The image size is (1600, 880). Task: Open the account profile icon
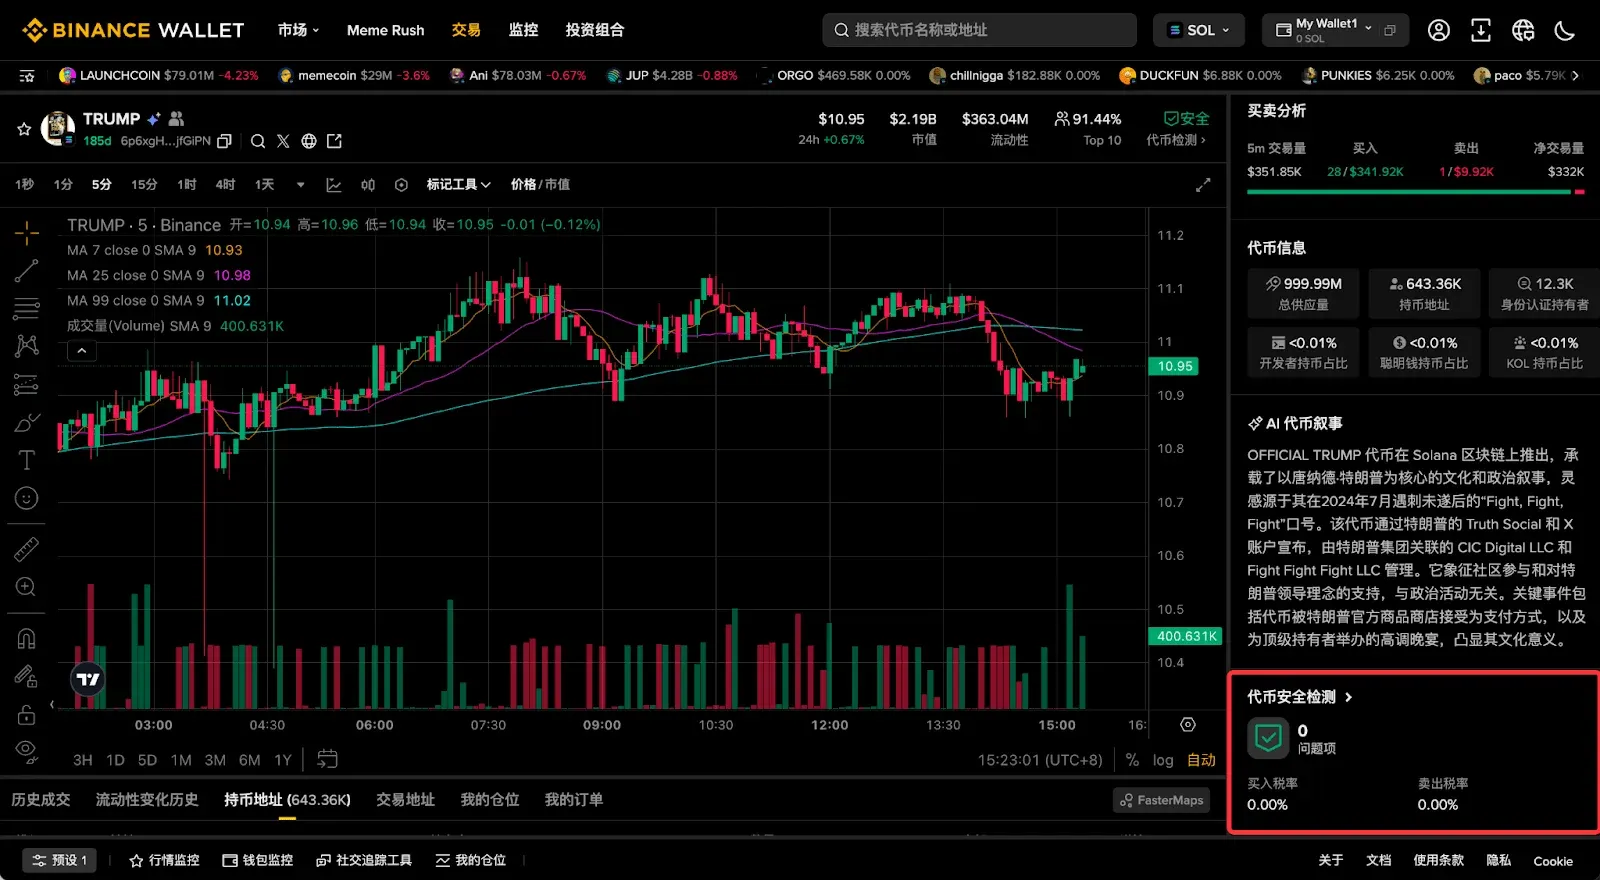tap(1439, 30)
